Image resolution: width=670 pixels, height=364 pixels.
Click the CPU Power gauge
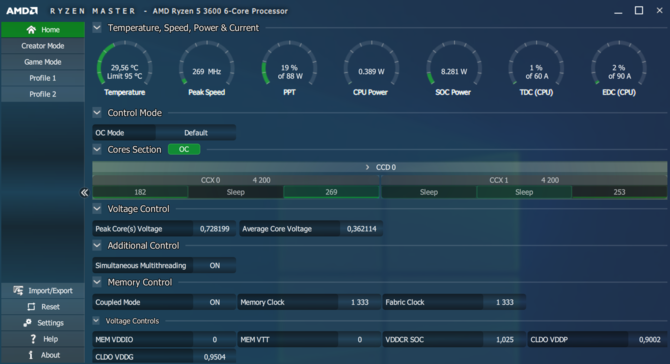point(371,68)
